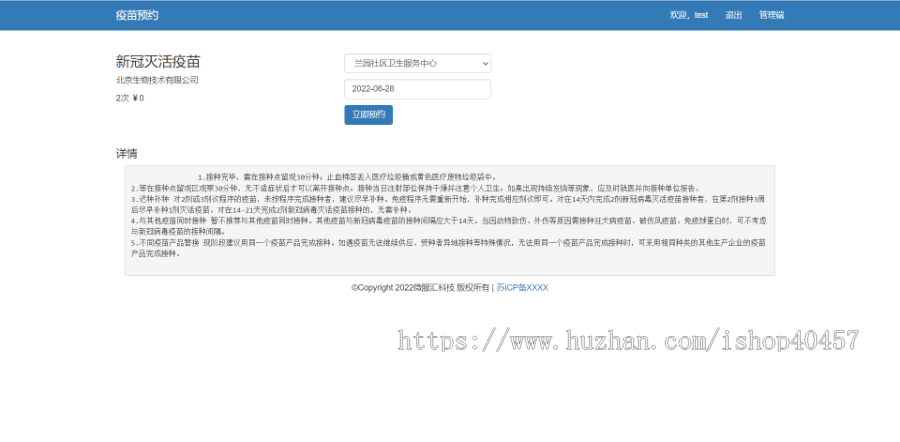Click the 2次 ¥0 price text
The image size is (900, 442).
pos(130,98)
